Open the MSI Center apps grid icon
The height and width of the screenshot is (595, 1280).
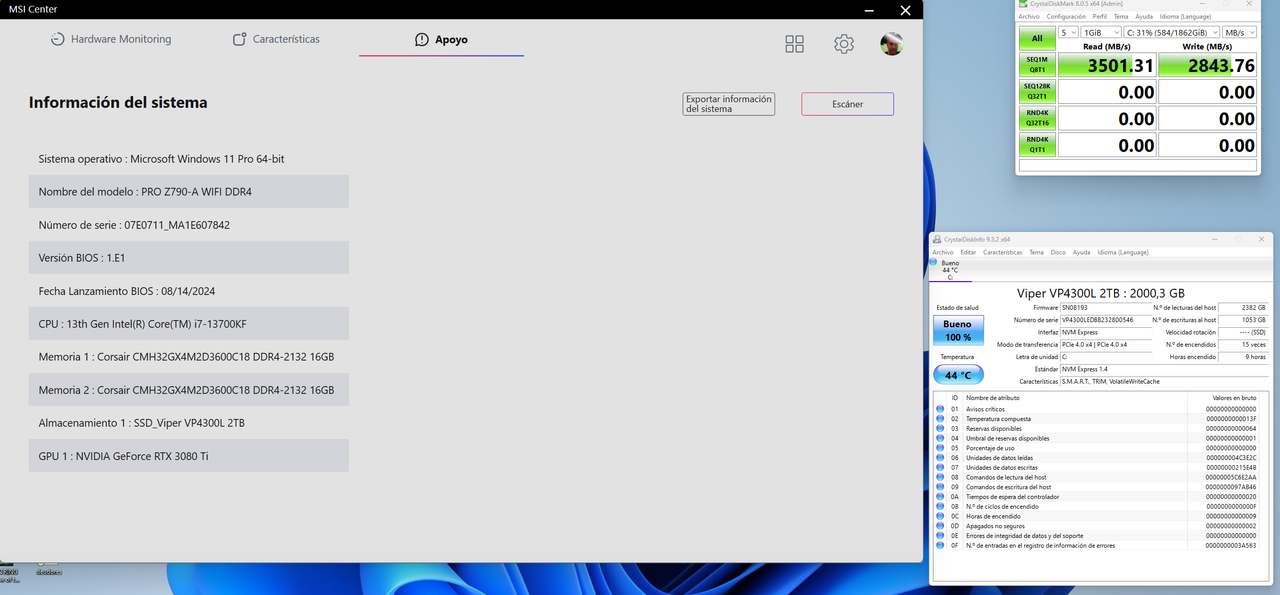(794, 44)
